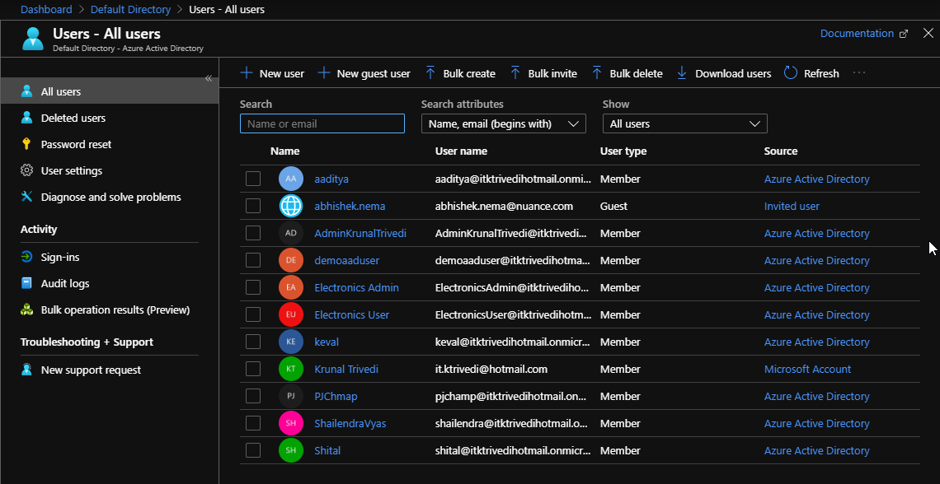The width and height of the screenshot is (940, 484).
Task: Open the Documentation link
Action: 857,33
